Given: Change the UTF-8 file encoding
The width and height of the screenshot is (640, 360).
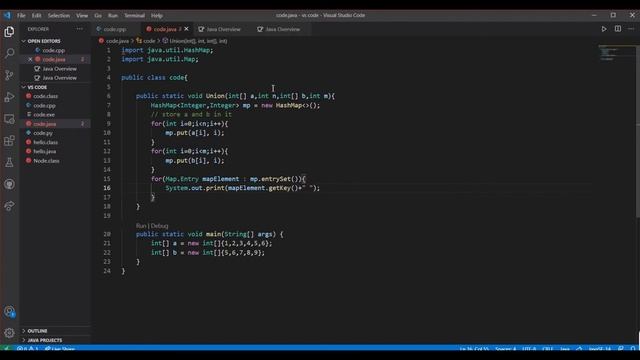Looking at the screenshot, I should coord(529,349).
